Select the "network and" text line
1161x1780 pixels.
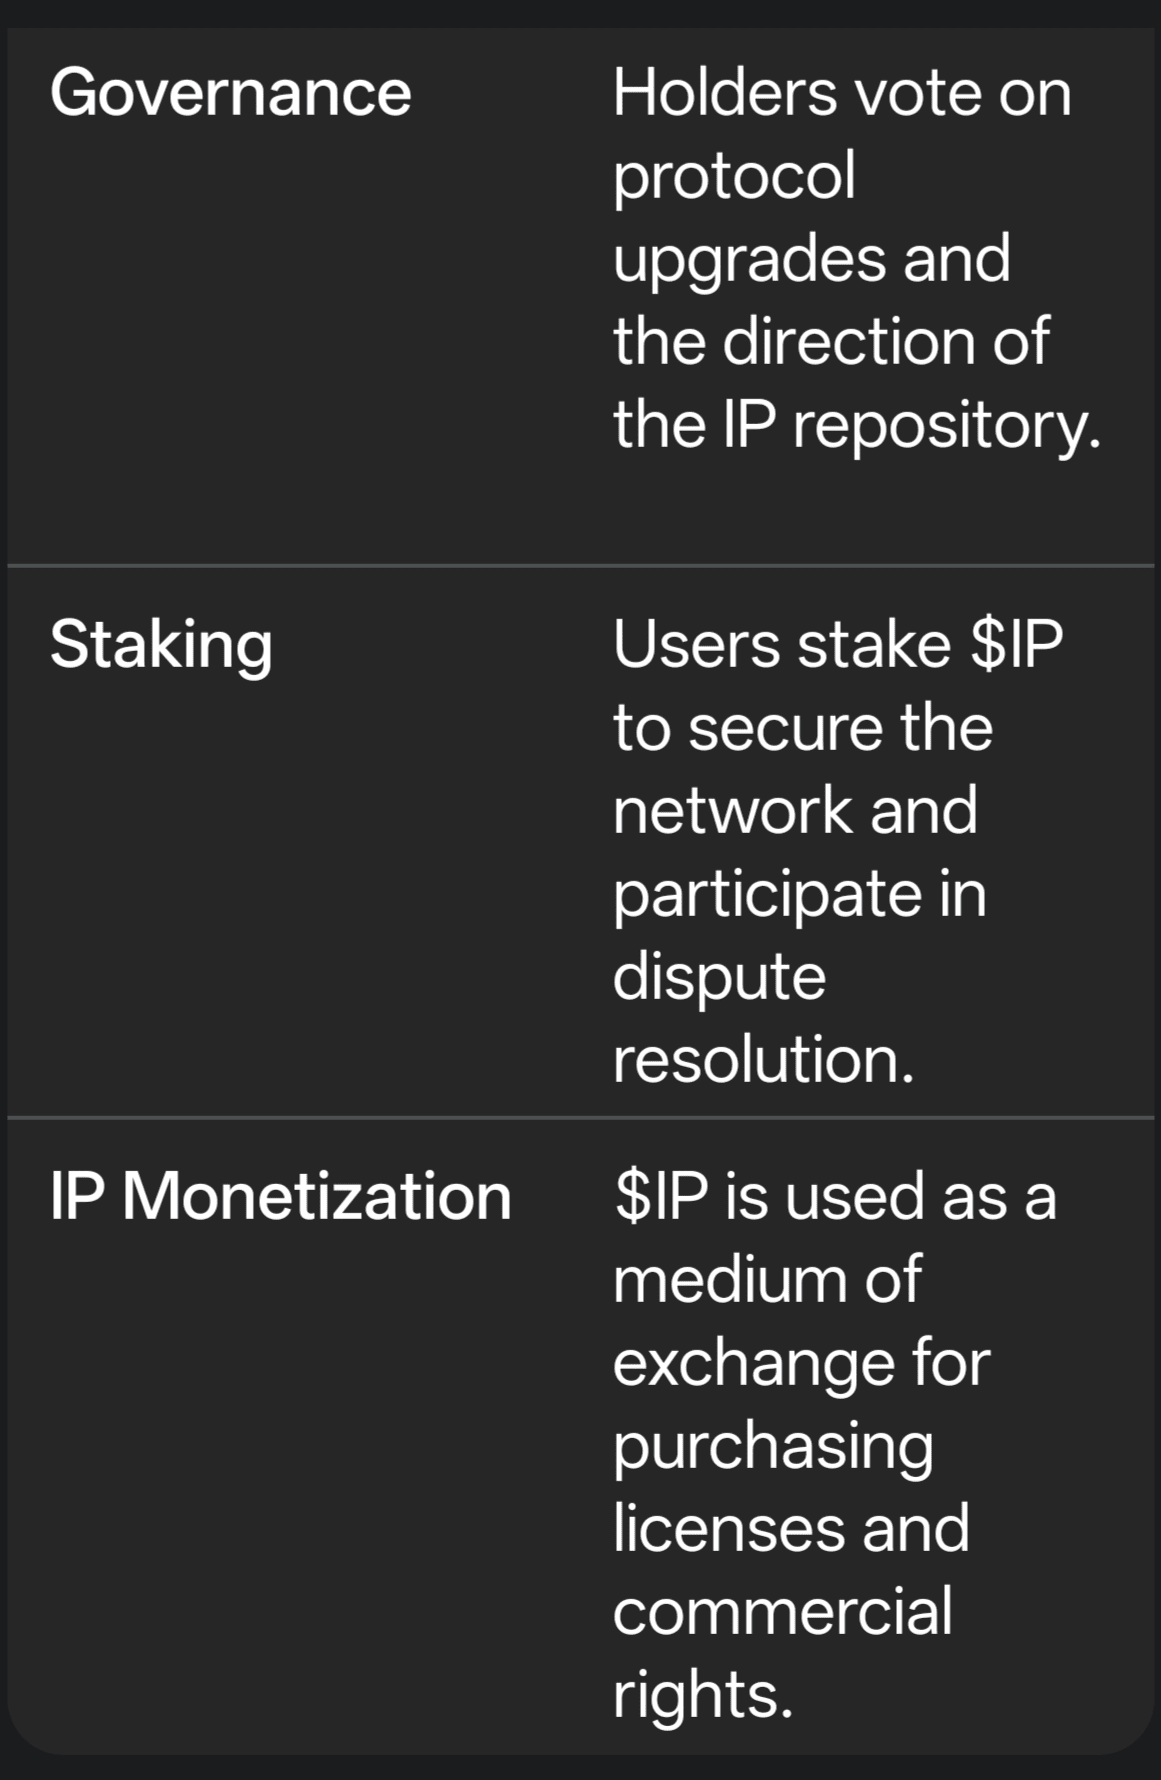coord(795,810)
